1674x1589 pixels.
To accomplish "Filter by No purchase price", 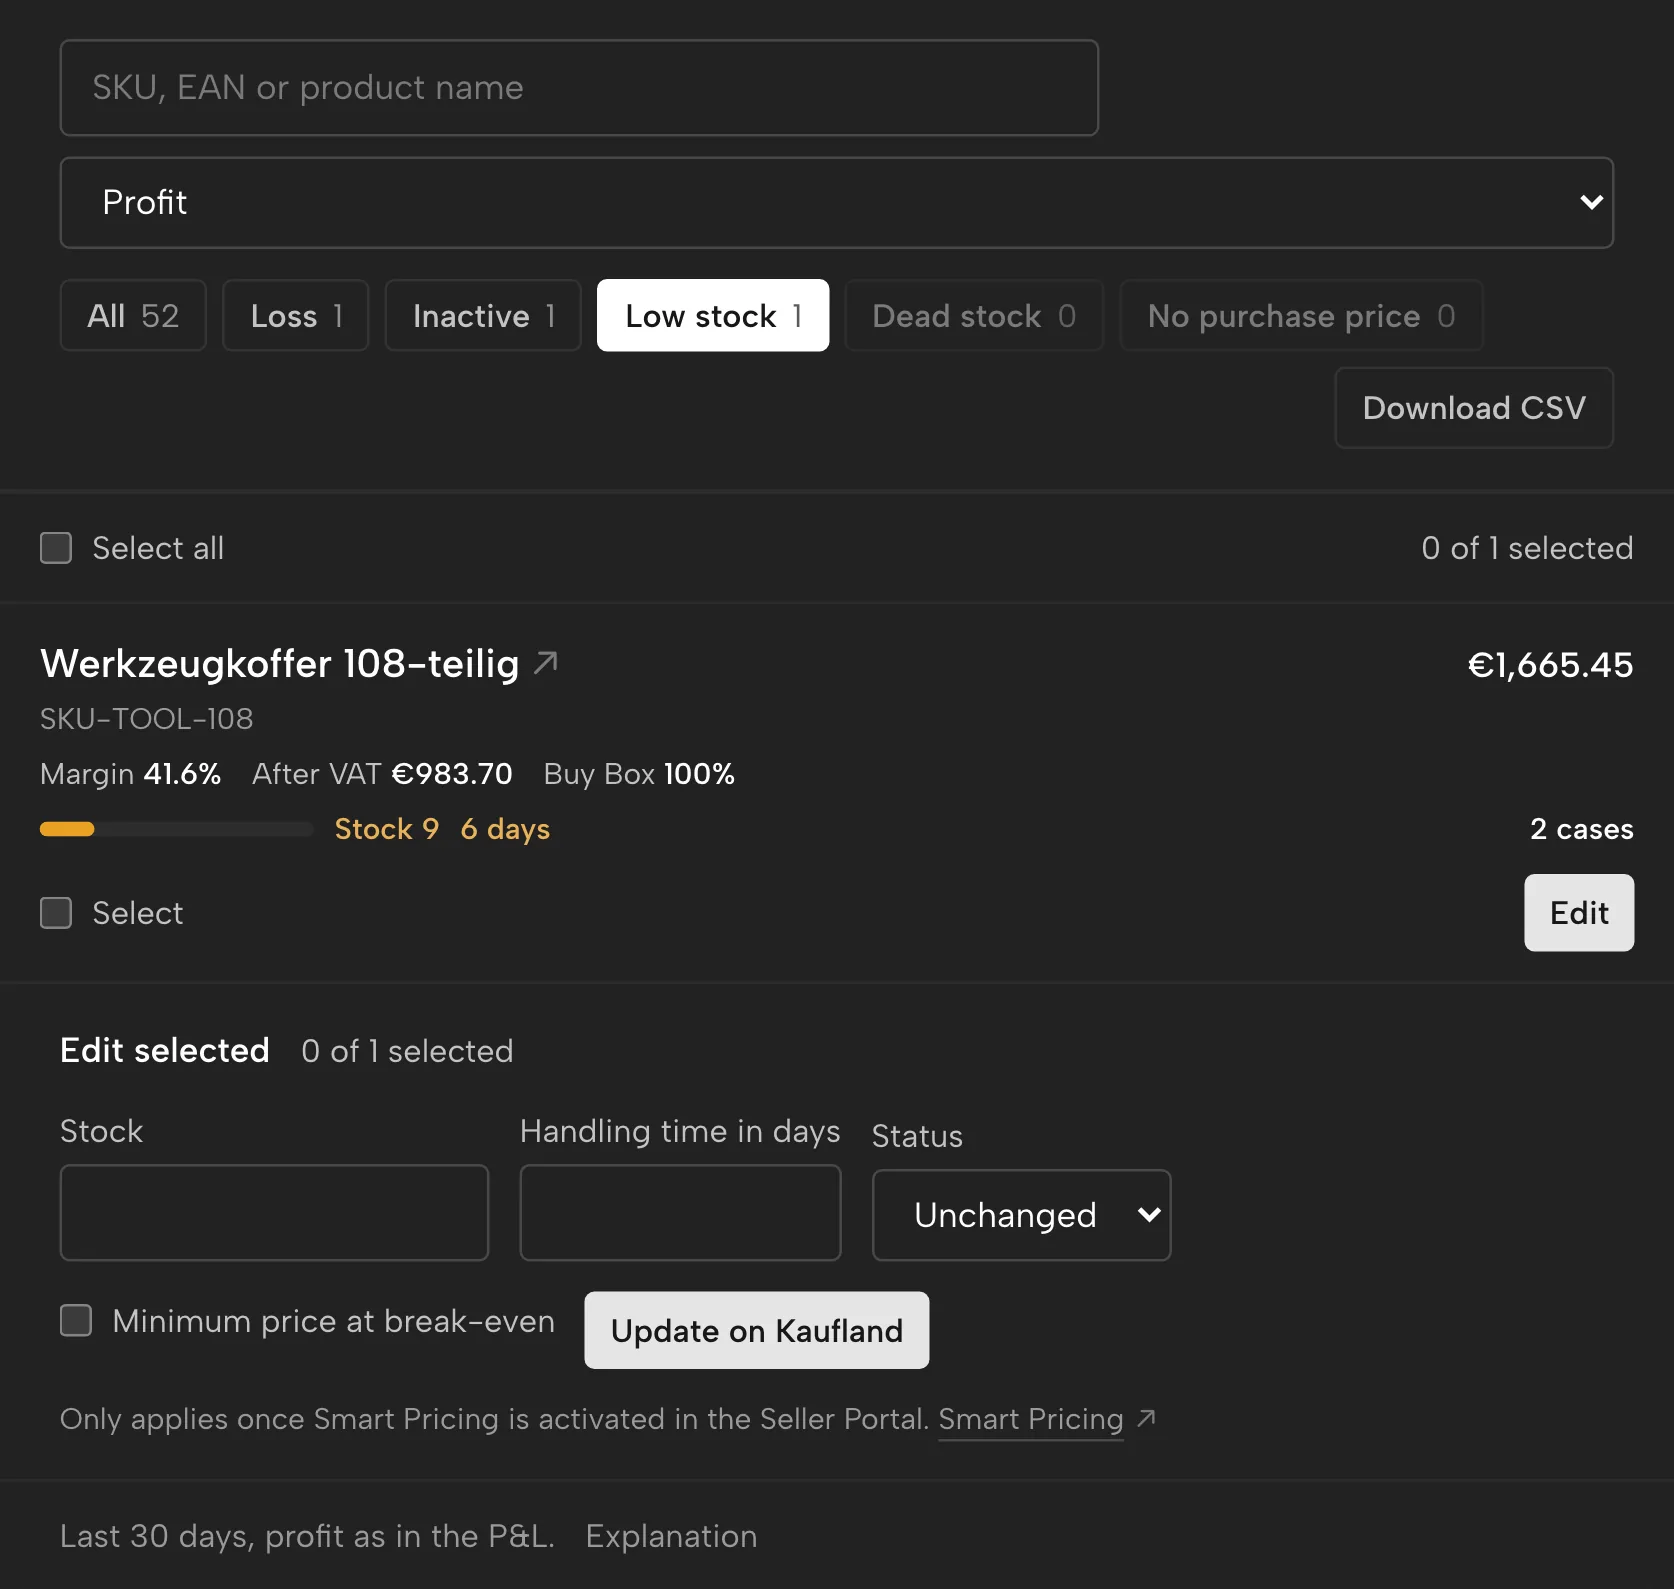I will 1301,315.
